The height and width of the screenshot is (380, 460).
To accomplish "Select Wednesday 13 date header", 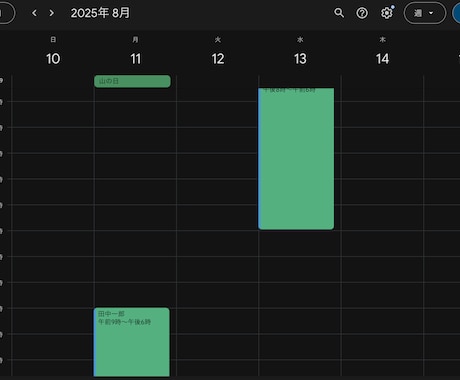I will (x=300, y=59).
